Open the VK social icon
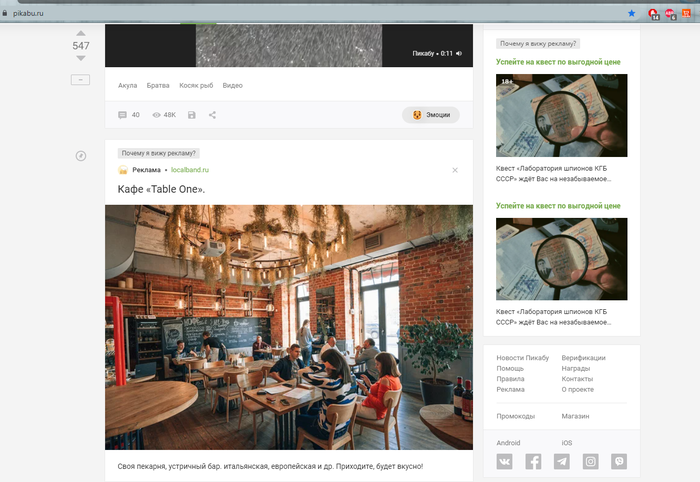Screen dimensions: 700x482 504,461
